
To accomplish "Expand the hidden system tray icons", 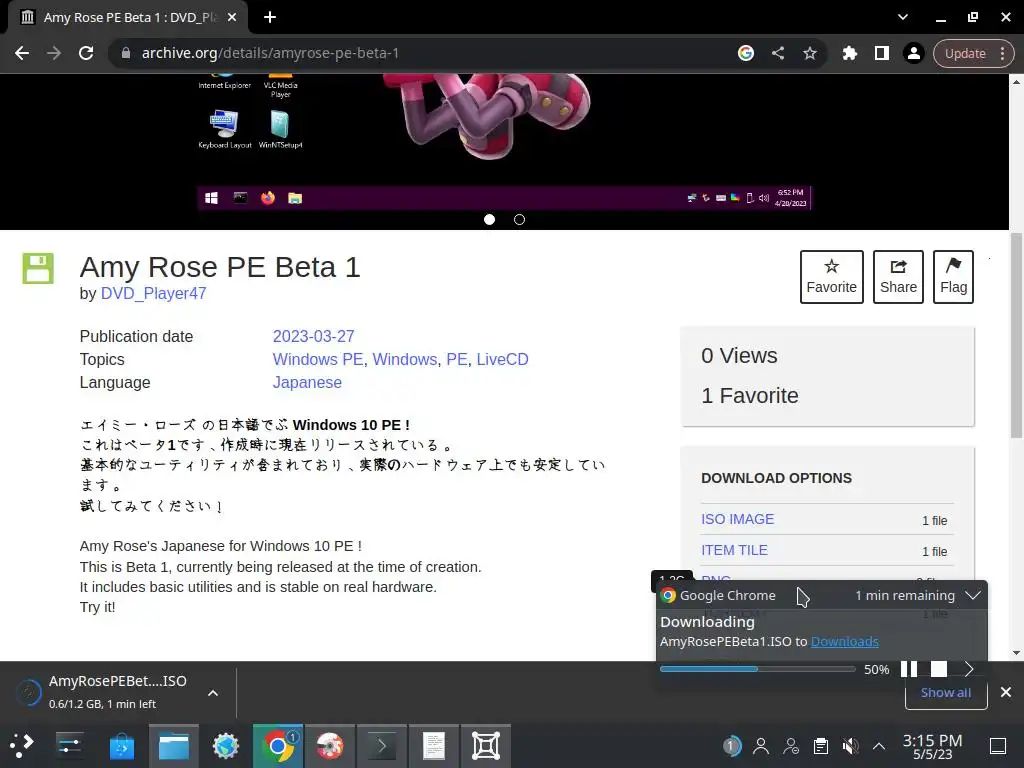I will click(879, 746).
